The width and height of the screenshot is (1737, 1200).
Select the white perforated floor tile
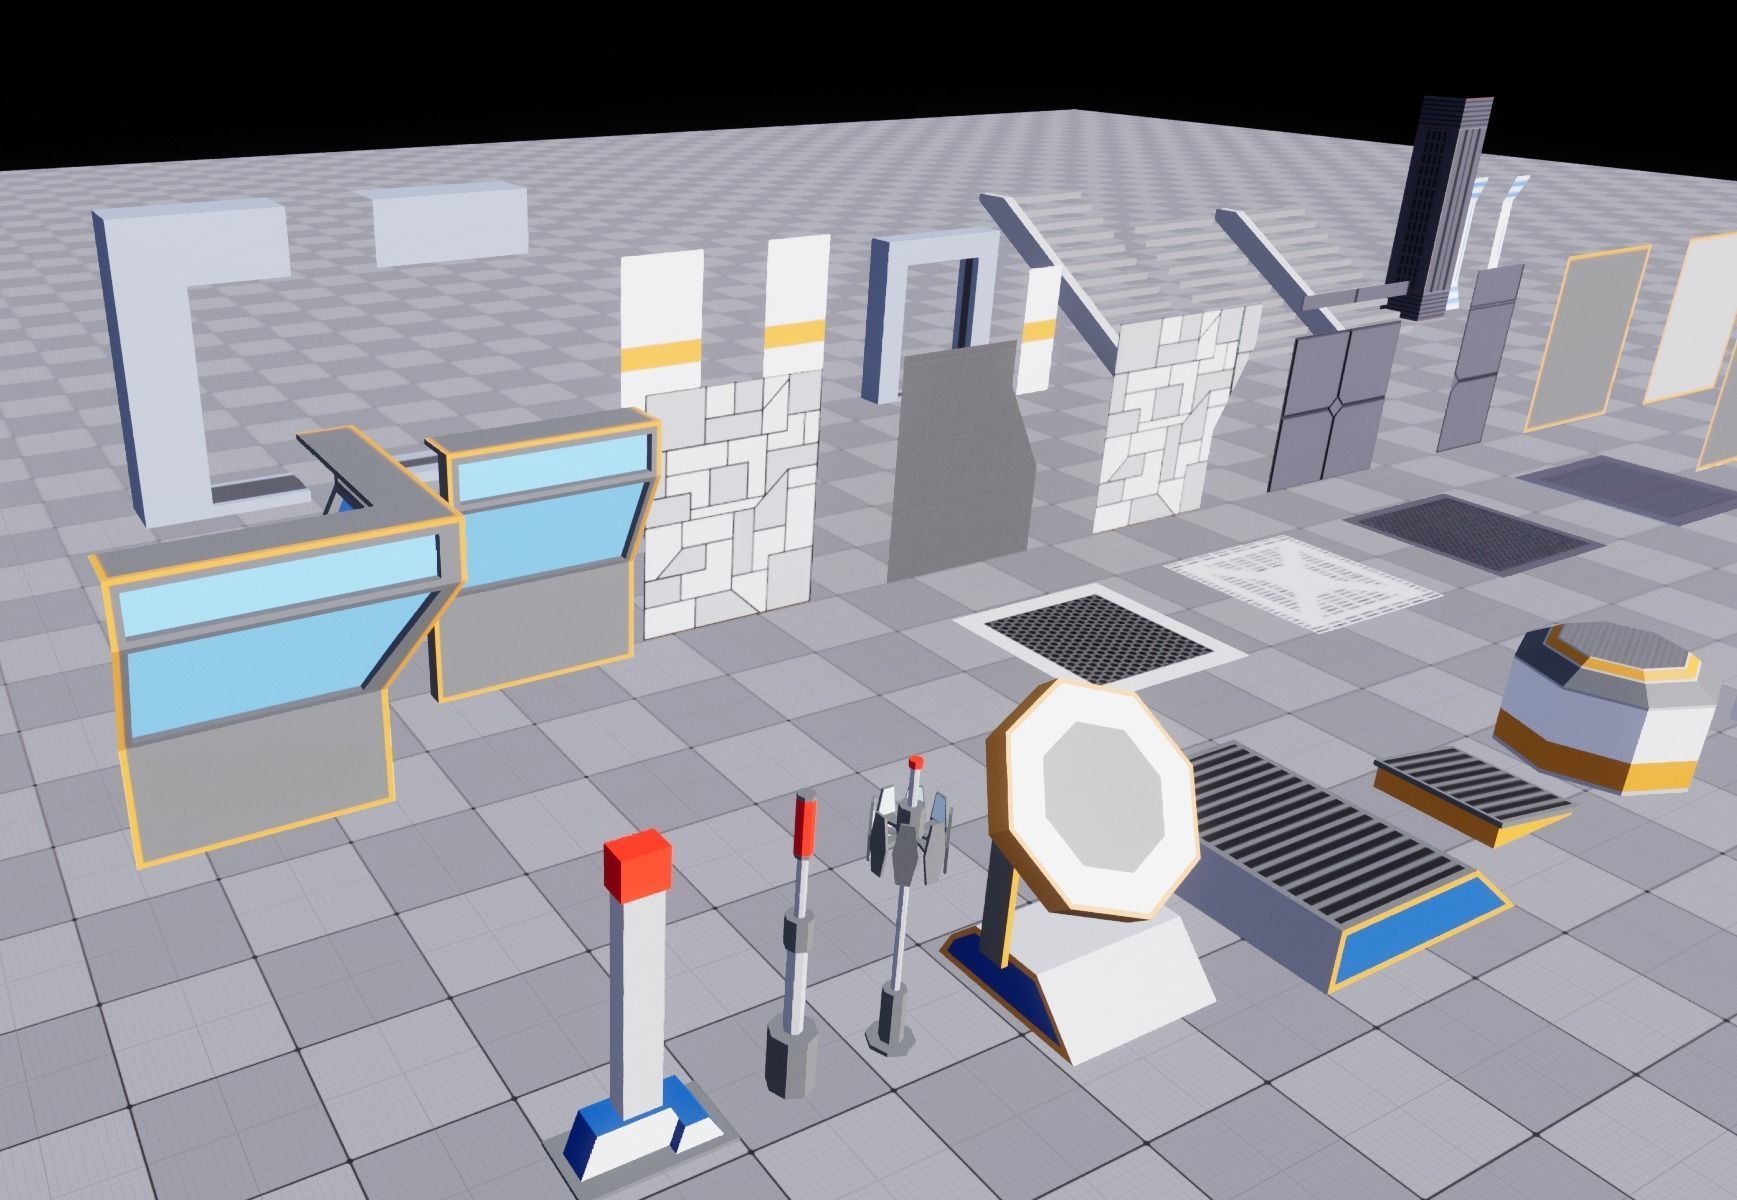coord(1305,582)
